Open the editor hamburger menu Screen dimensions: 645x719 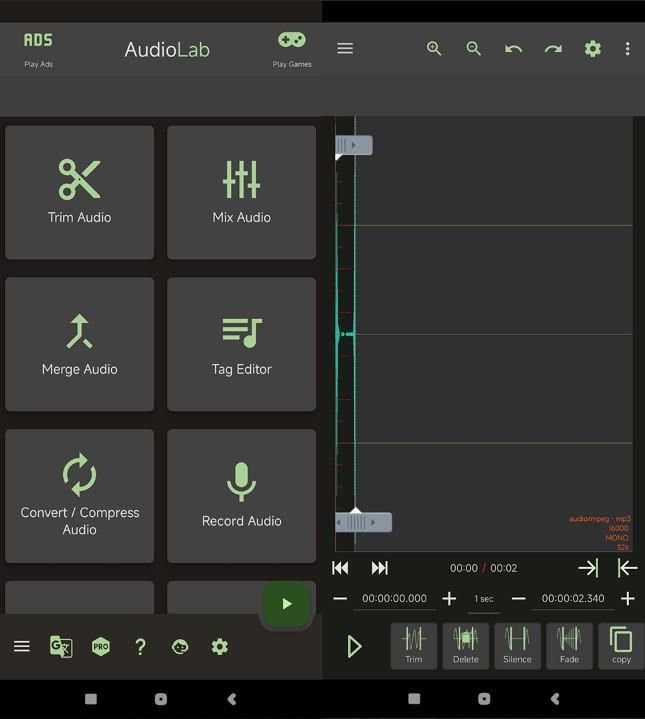click(345, 49)
